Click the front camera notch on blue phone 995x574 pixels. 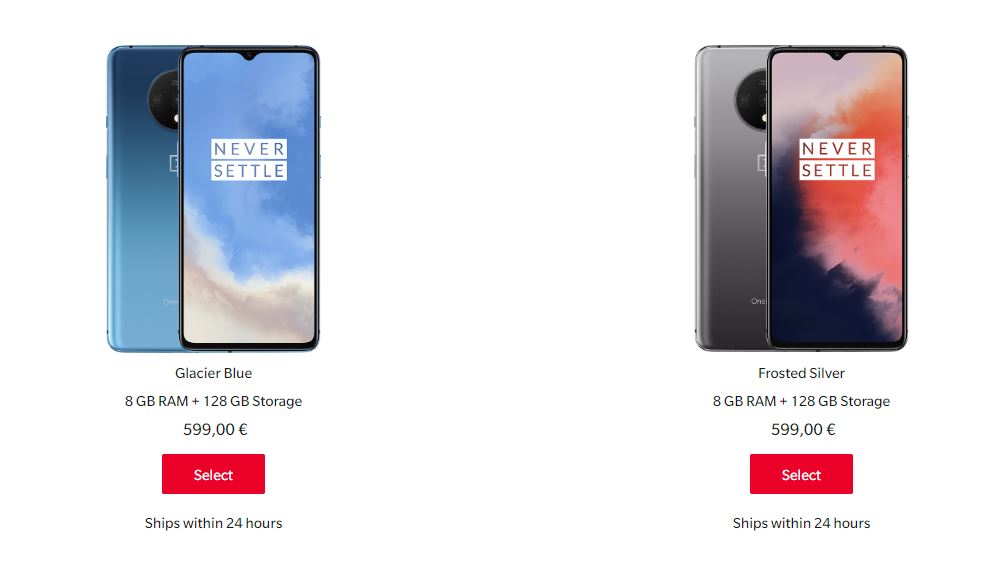click(249, 56)
